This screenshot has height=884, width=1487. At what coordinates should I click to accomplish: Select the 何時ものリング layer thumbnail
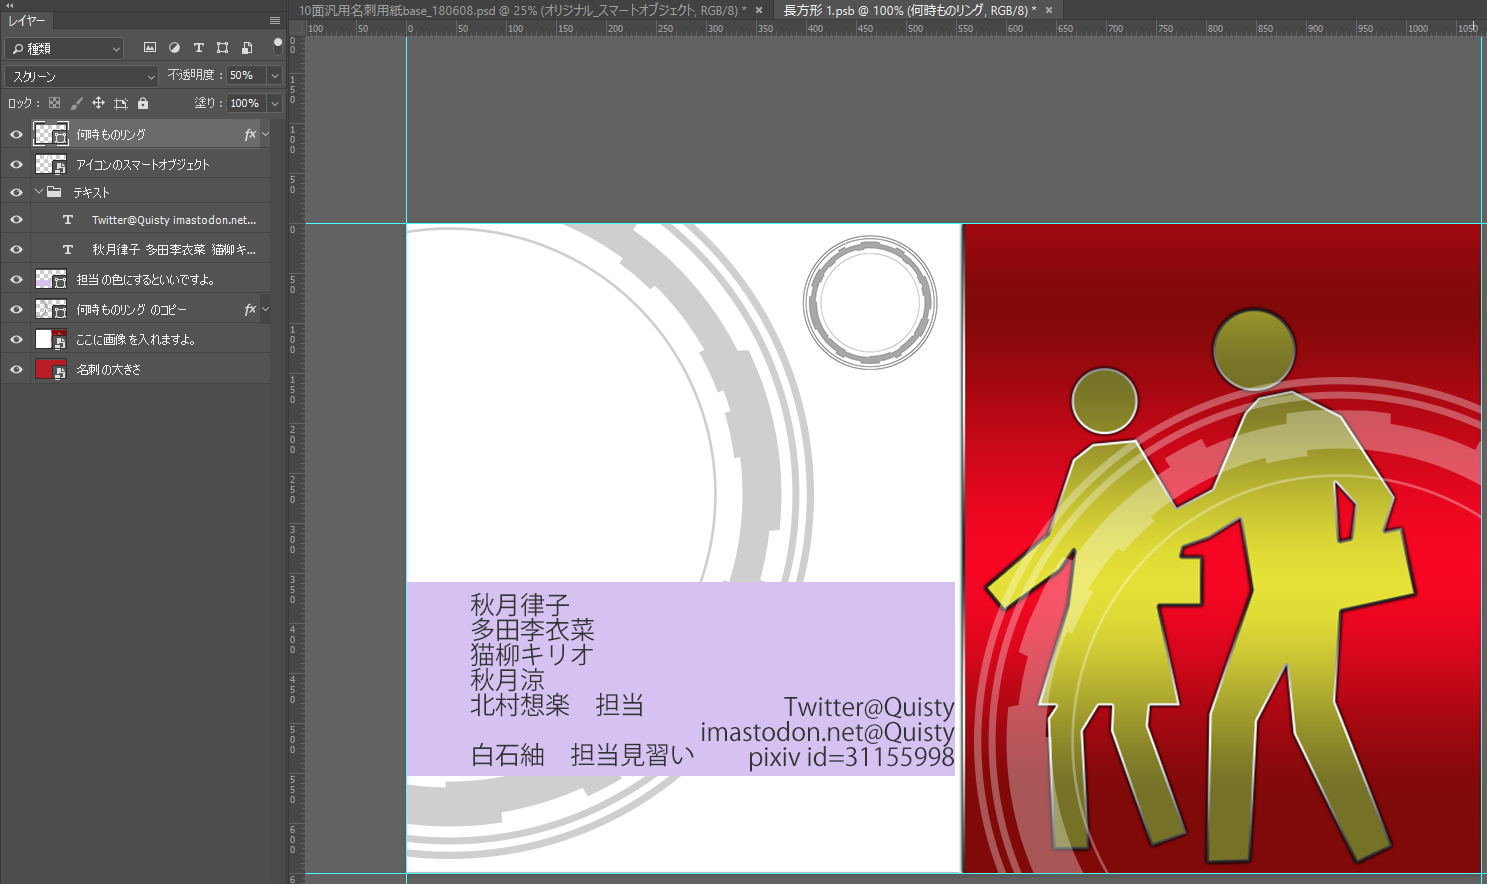(x=51, y=134)
